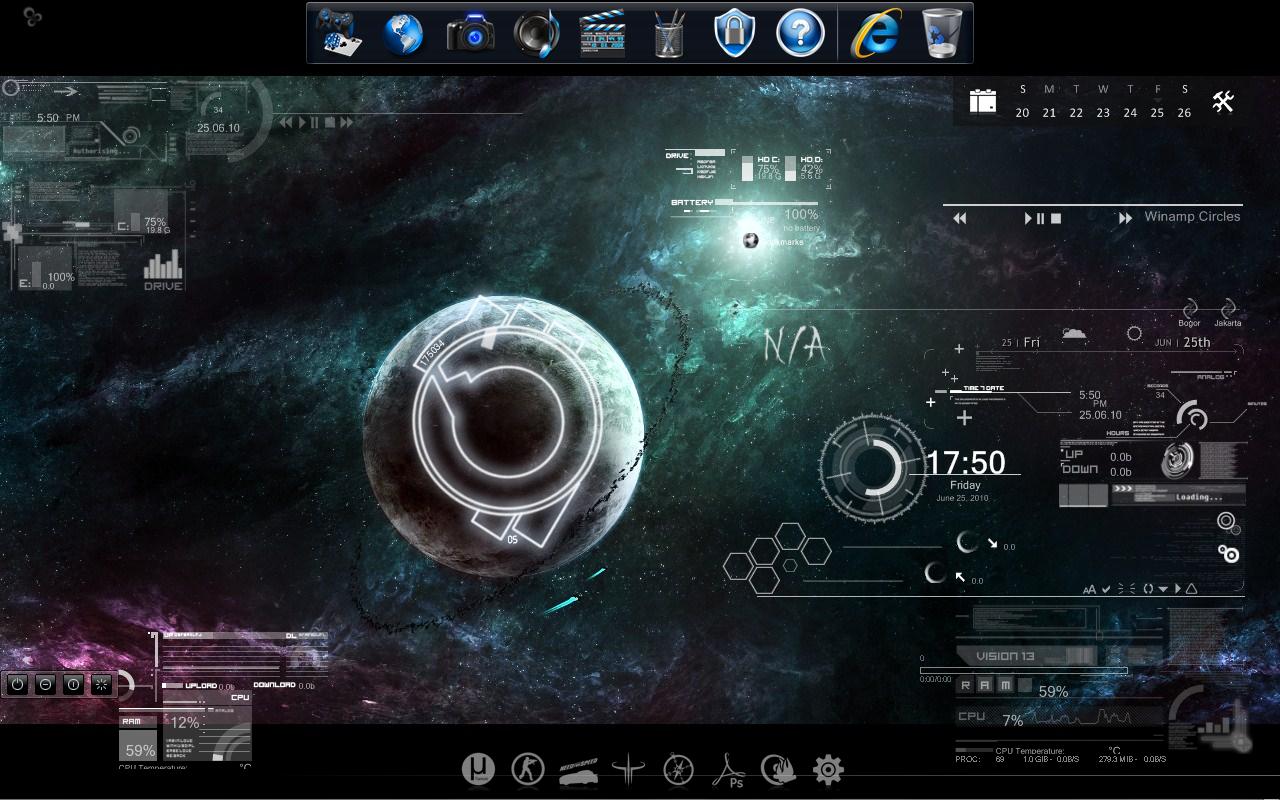The height and width of the screenshot is (800, 1280).
Task: Open the security shield icon
Action: (x=734, y=31)
